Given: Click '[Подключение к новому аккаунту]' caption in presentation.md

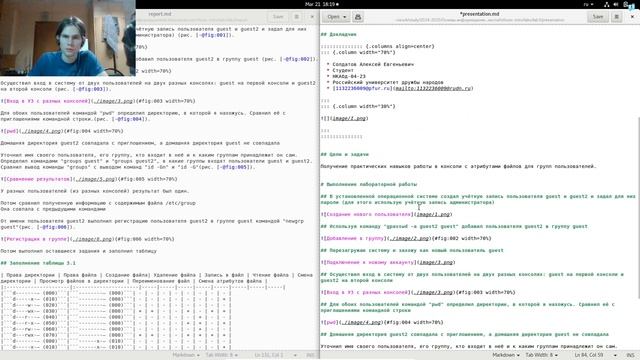Looking at the screenshot, I should click(370, 262).
